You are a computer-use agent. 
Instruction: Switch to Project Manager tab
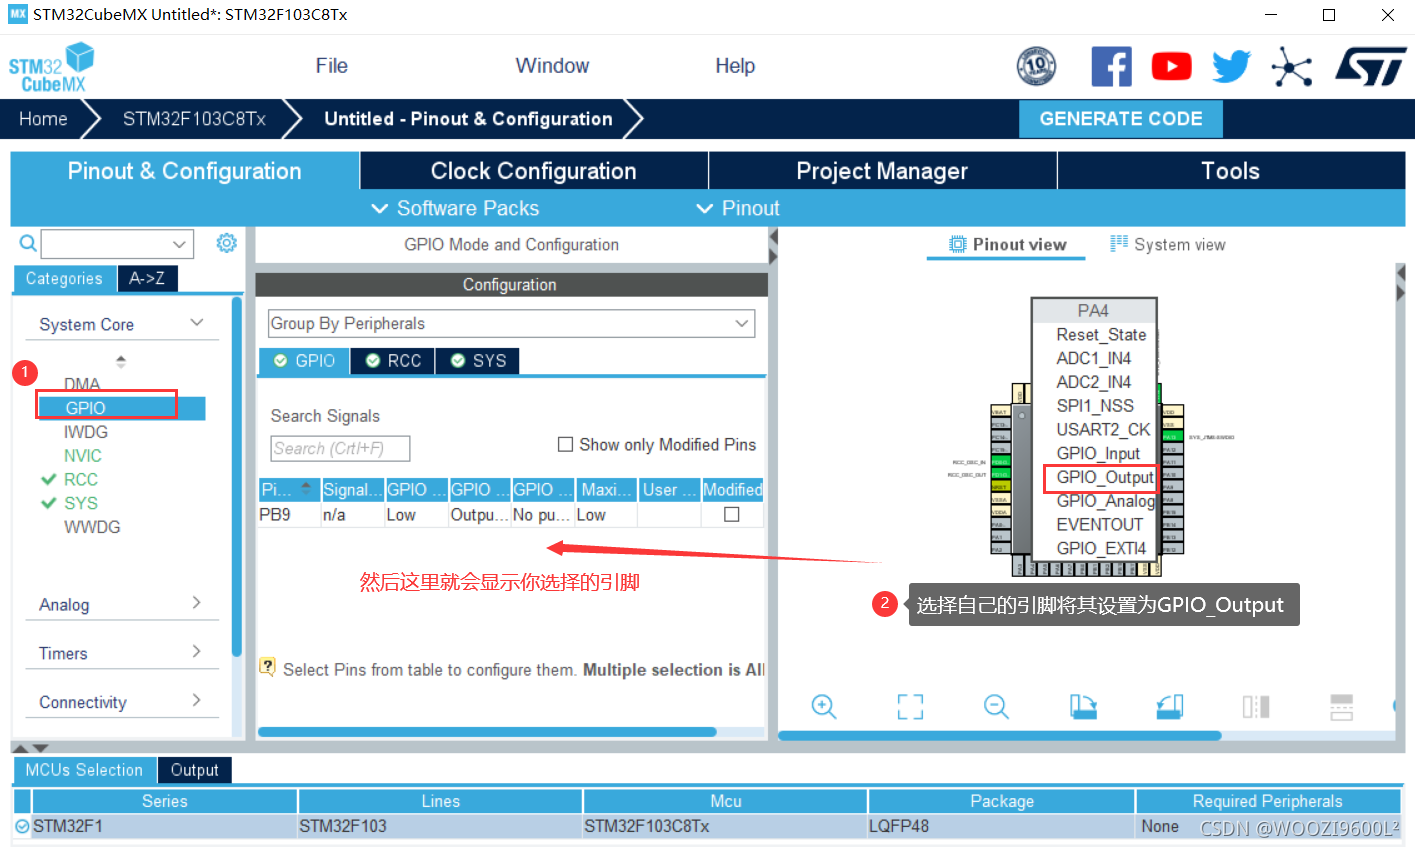point(882,171)
